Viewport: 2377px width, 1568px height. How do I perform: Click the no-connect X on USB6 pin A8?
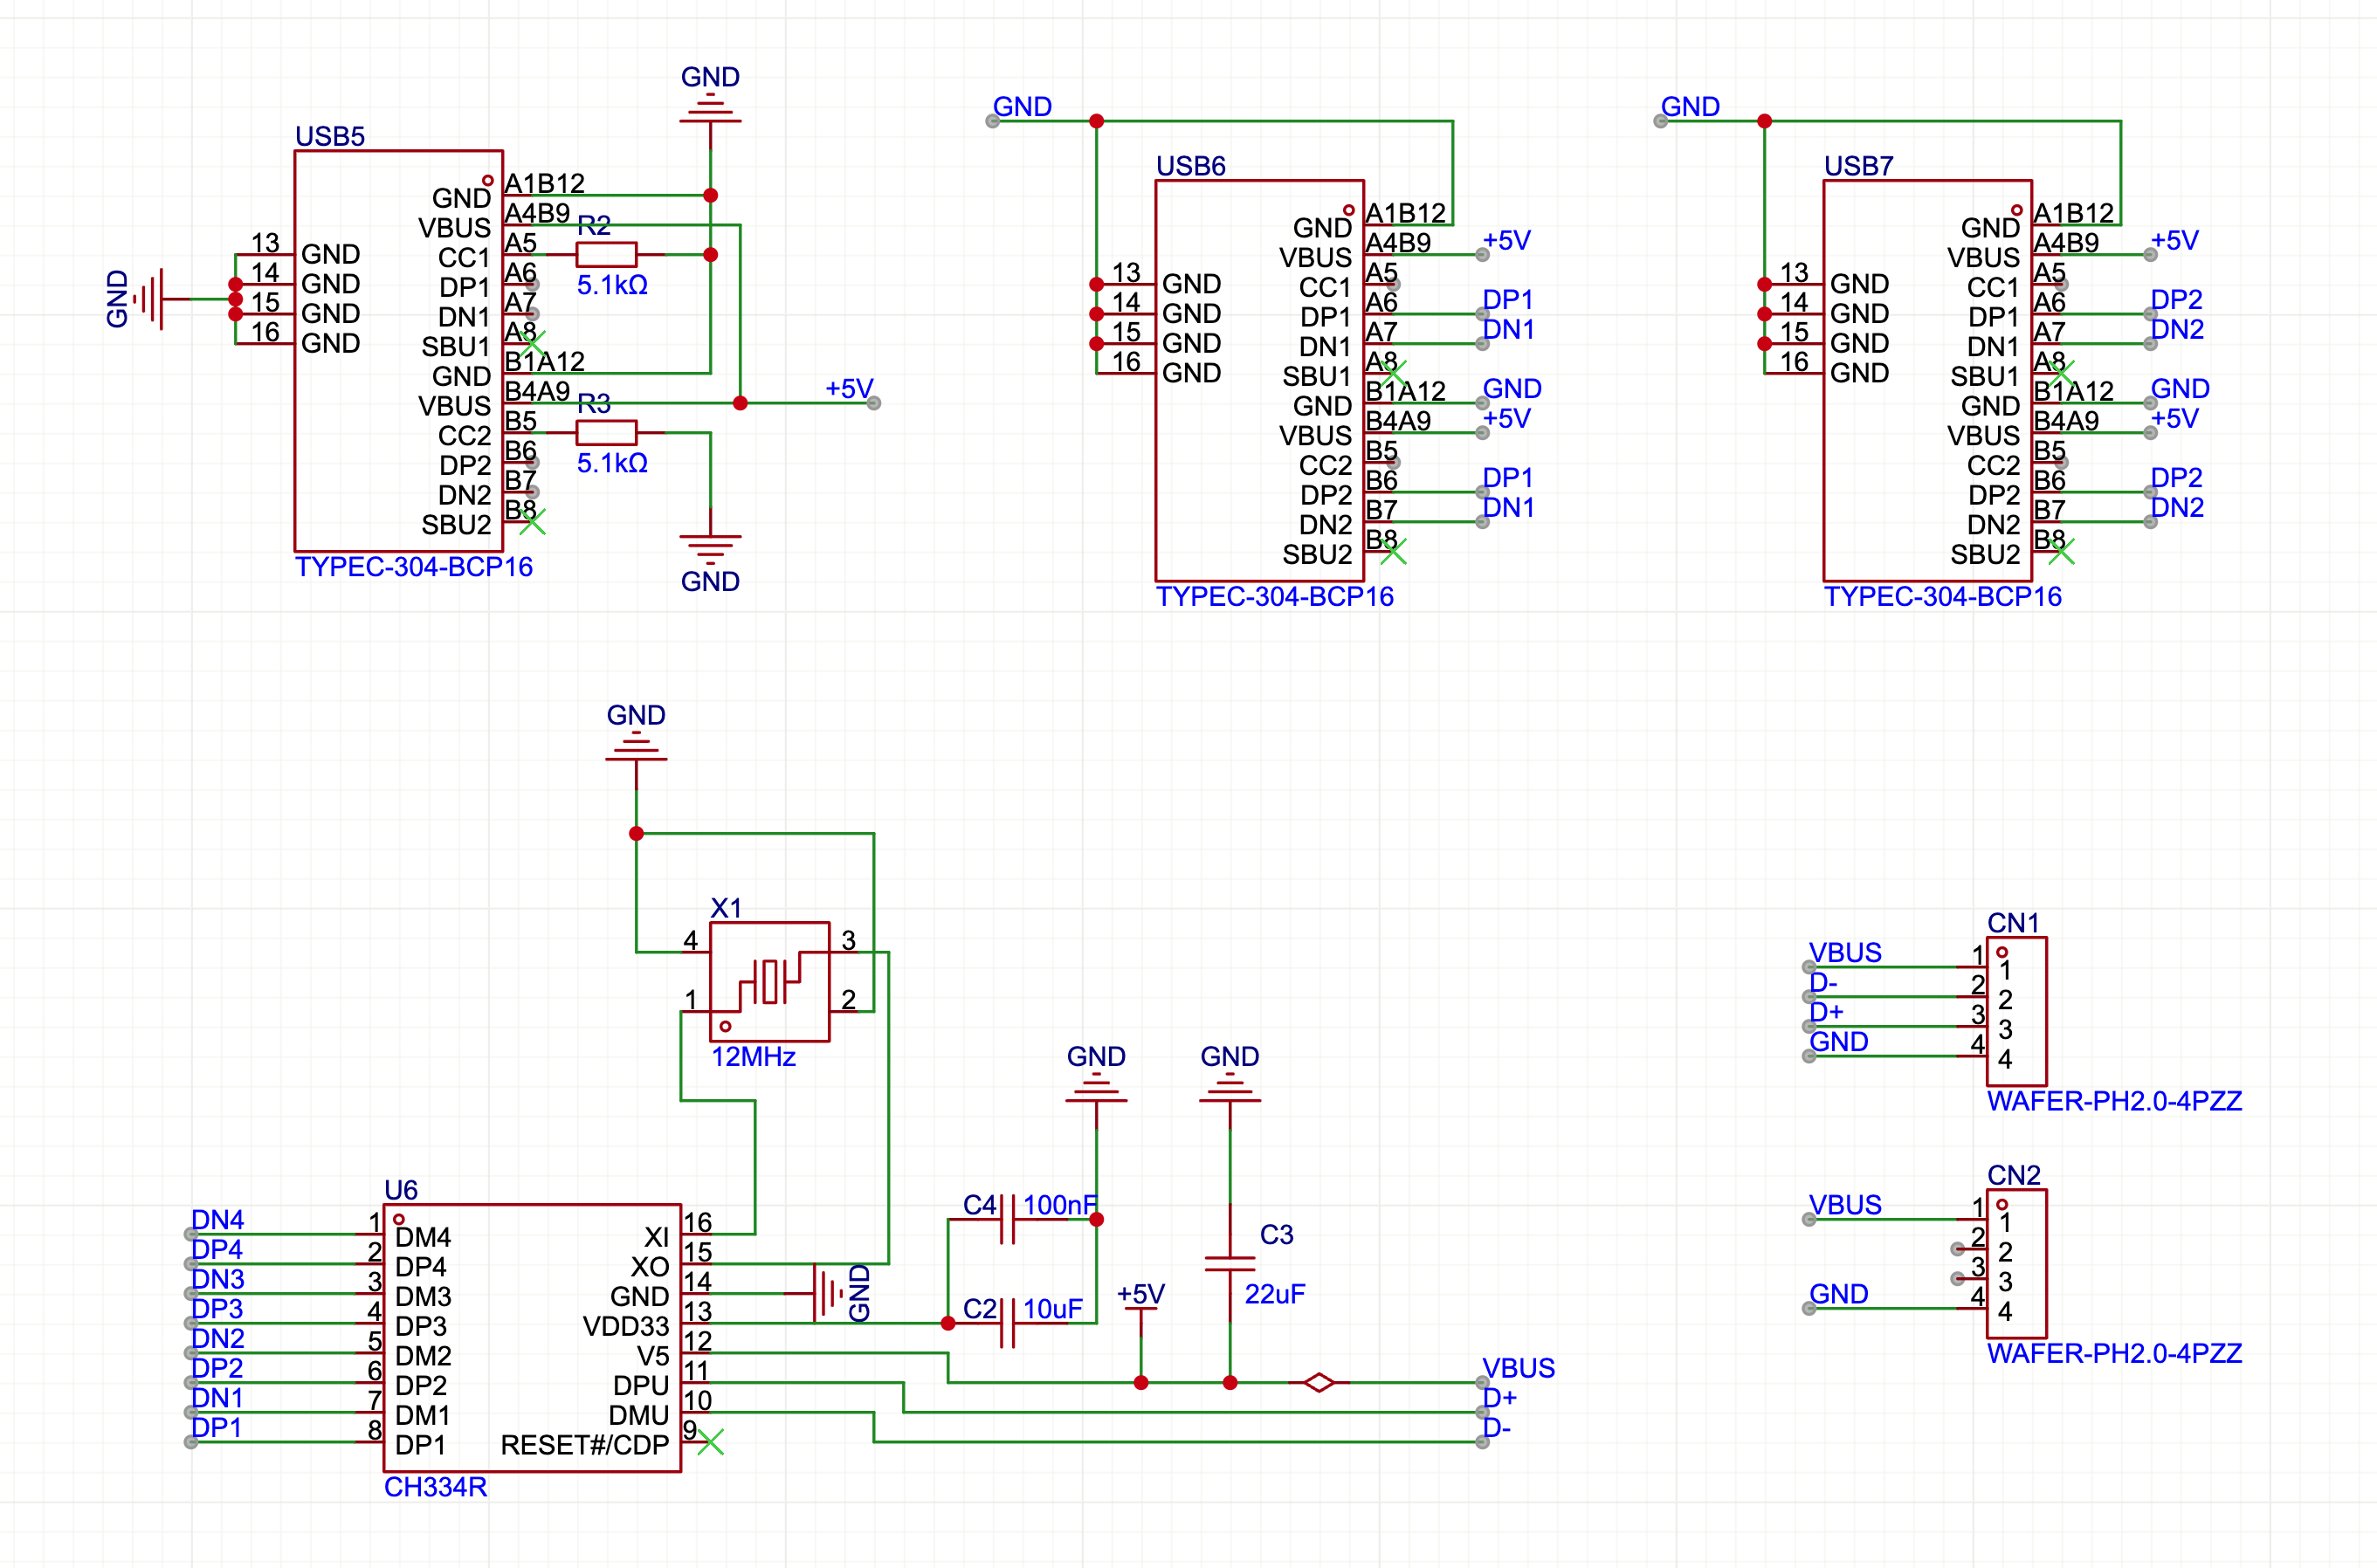click(1393, 373)
